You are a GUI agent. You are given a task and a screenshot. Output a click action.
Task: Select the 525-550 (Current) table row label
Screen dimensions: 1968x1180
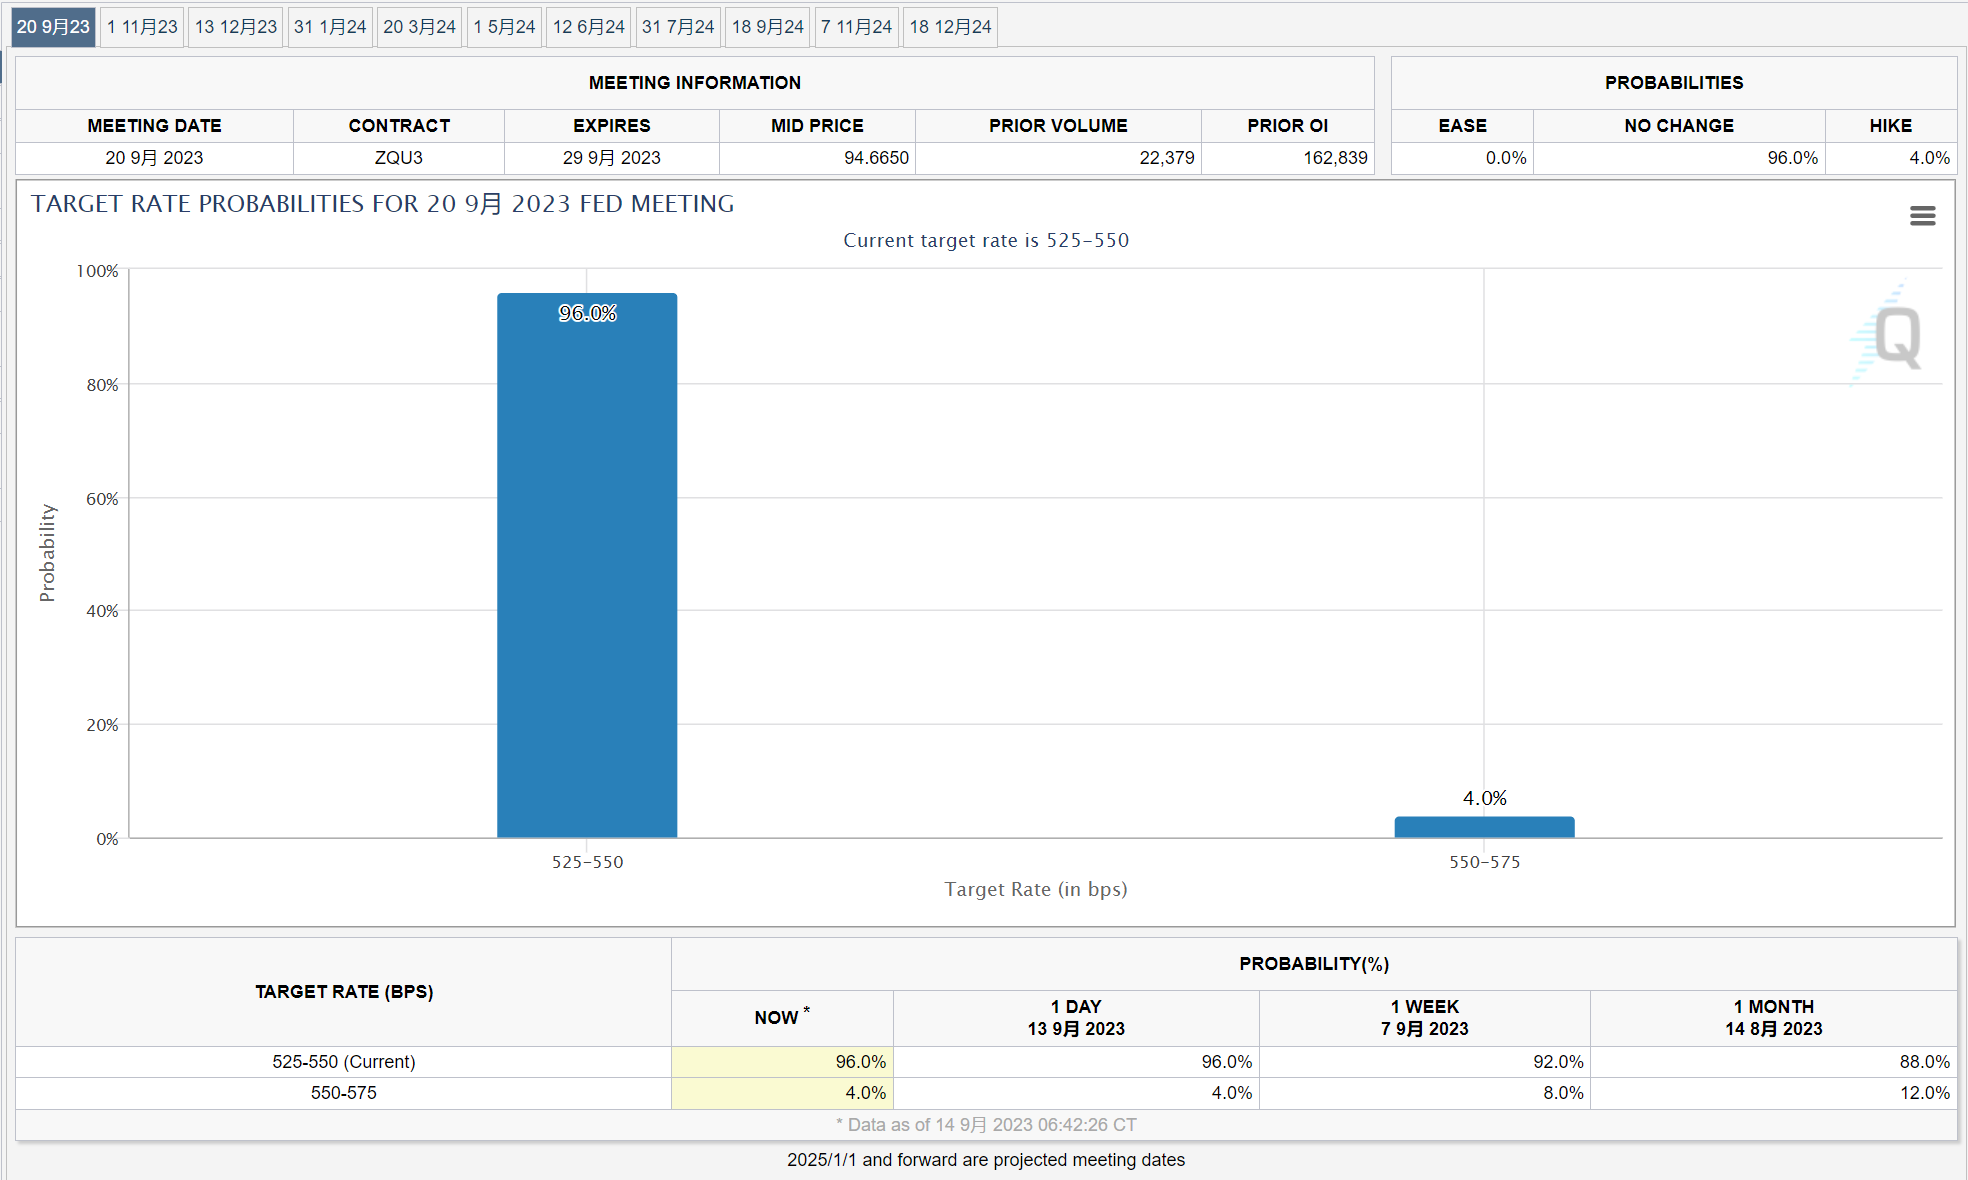click(x=343, y=1062)
